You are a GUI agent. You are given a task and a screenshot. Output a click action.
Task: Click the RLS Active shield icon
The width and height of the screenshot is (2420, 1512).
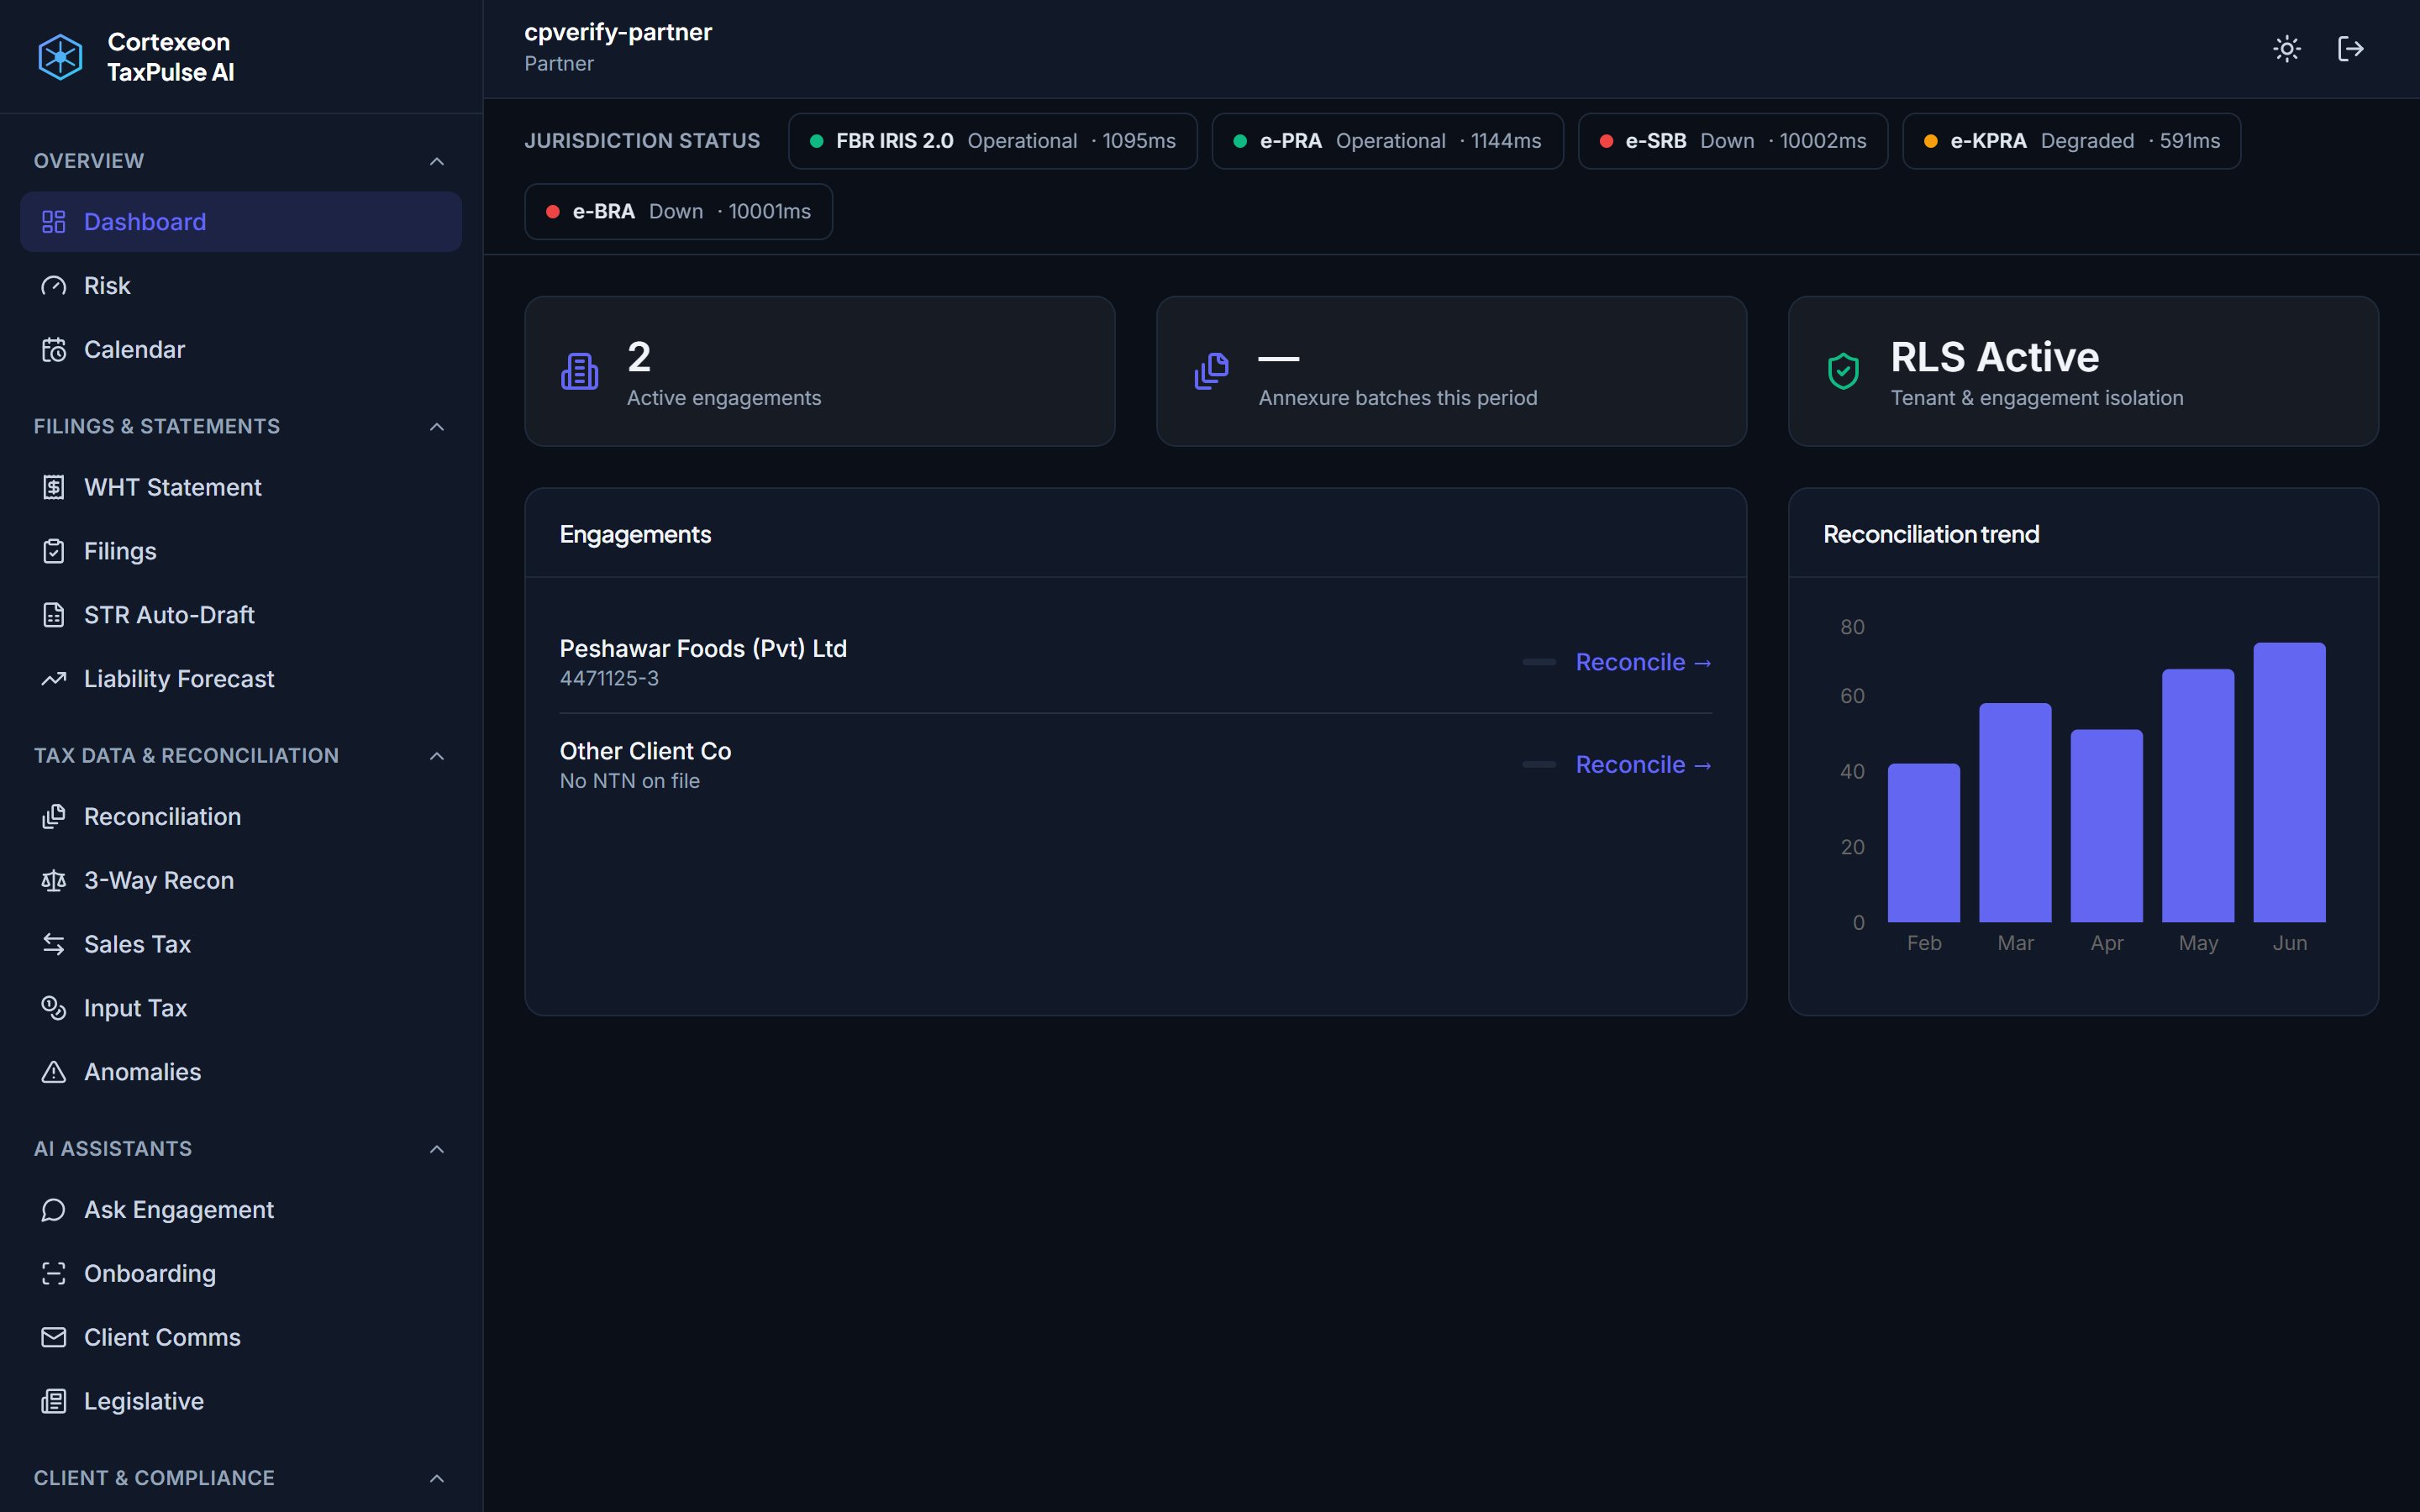click(1844, 372)
